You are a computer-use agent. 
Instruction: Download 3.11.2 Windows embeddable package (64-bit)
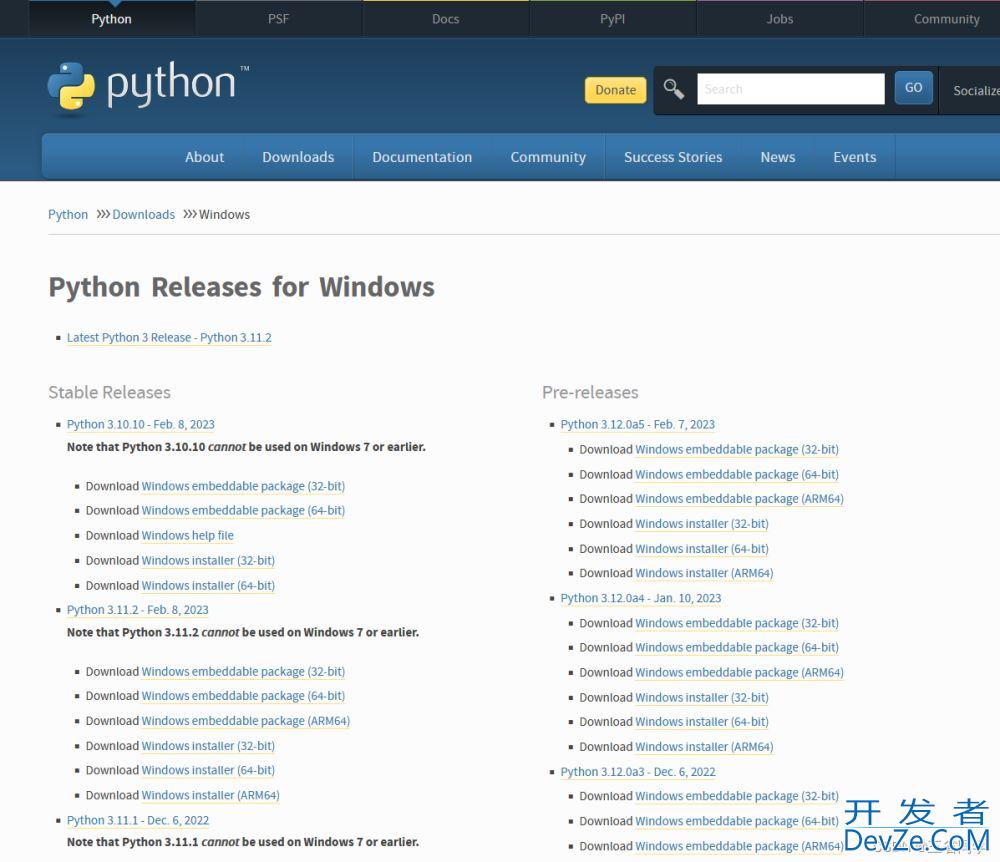point(243,696)
